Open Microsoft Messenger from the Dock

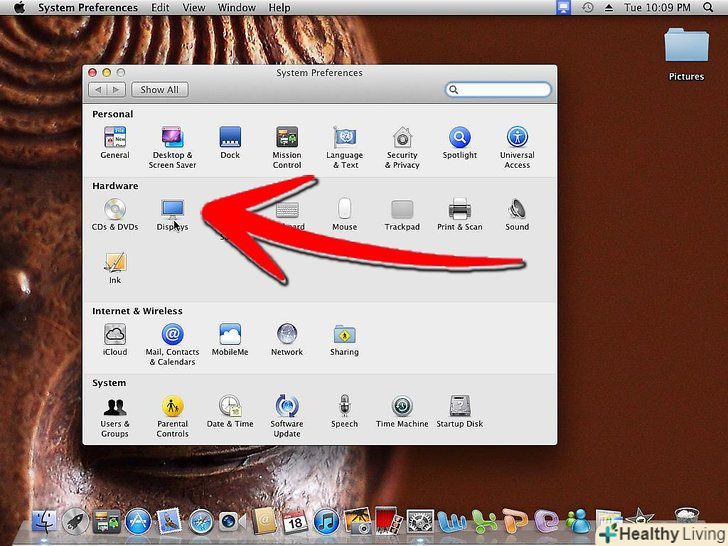click(578, 521)
